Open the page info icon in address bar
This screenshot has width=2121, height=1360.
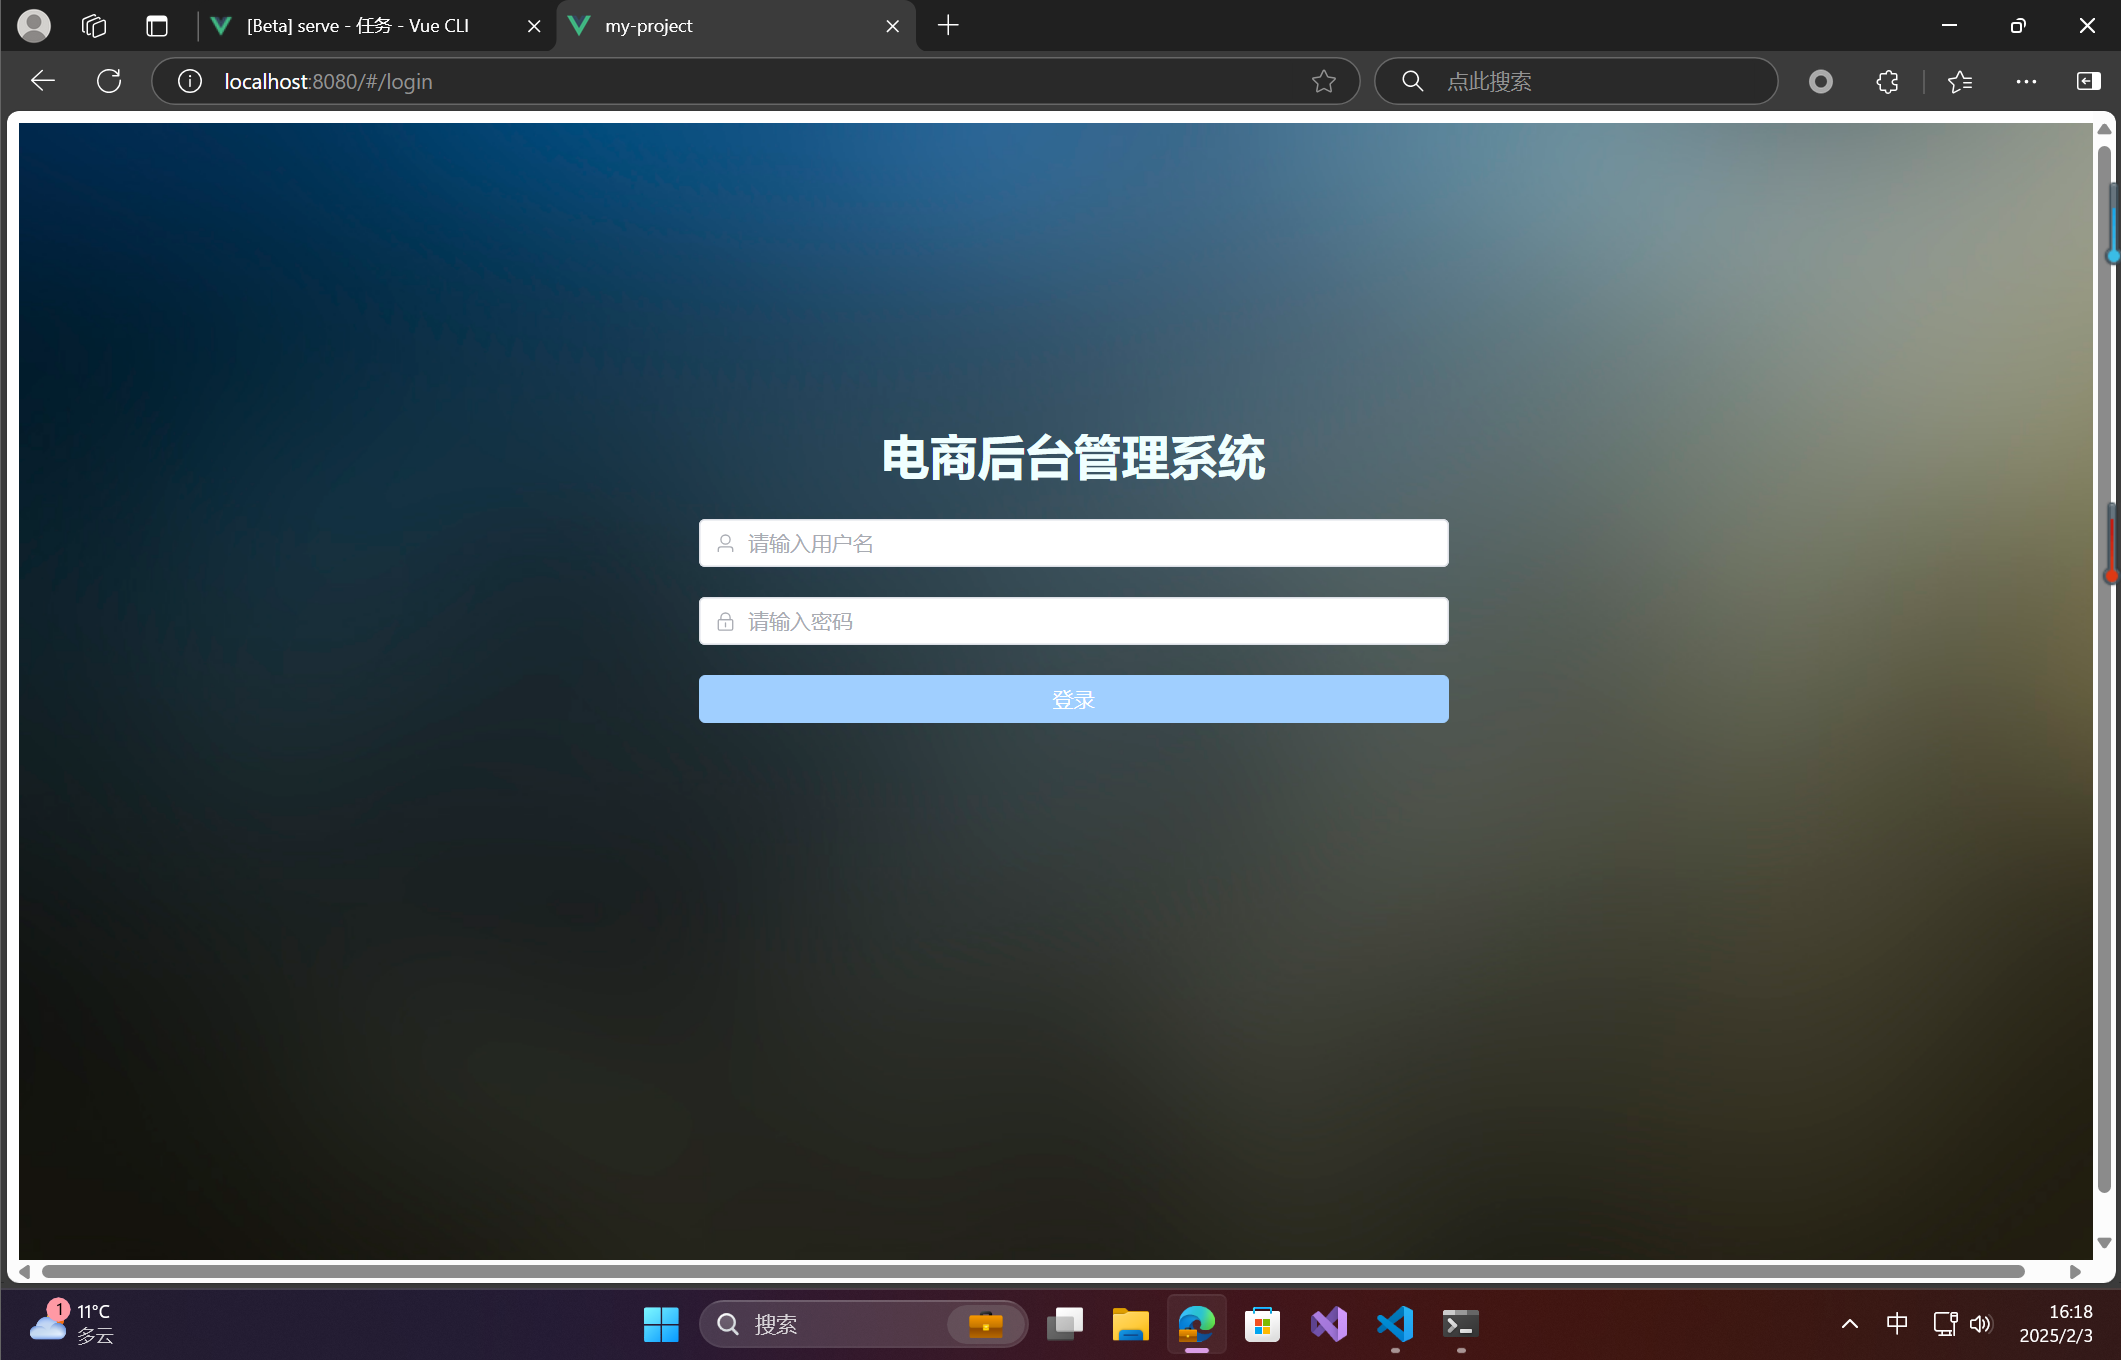[x=189, y=81]
